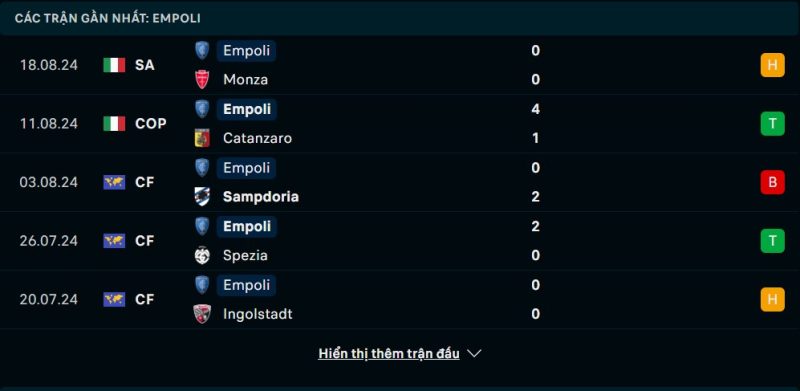
Task: Select the Empoli label in Catanzaro match
Action: point(247,109)
